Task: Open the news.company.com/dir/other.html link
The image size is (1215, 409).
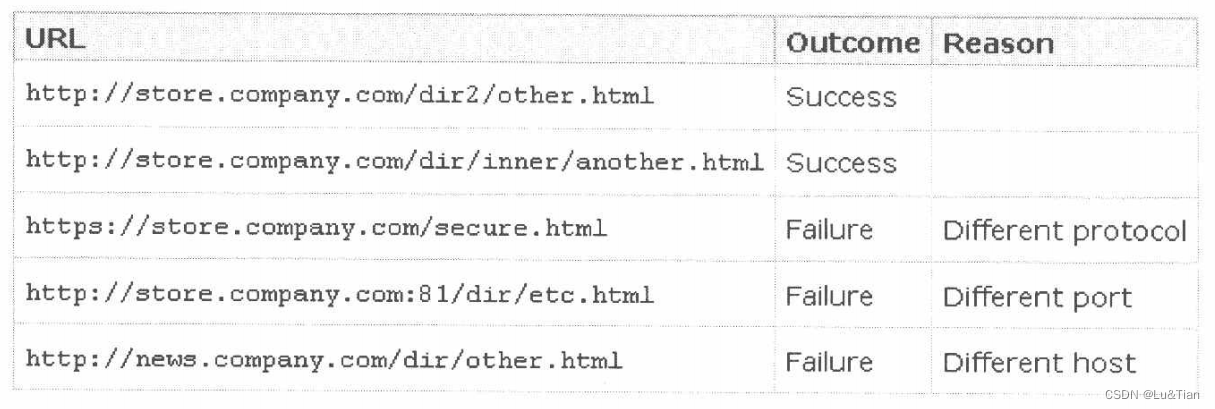Action: (x=323, y=361)
